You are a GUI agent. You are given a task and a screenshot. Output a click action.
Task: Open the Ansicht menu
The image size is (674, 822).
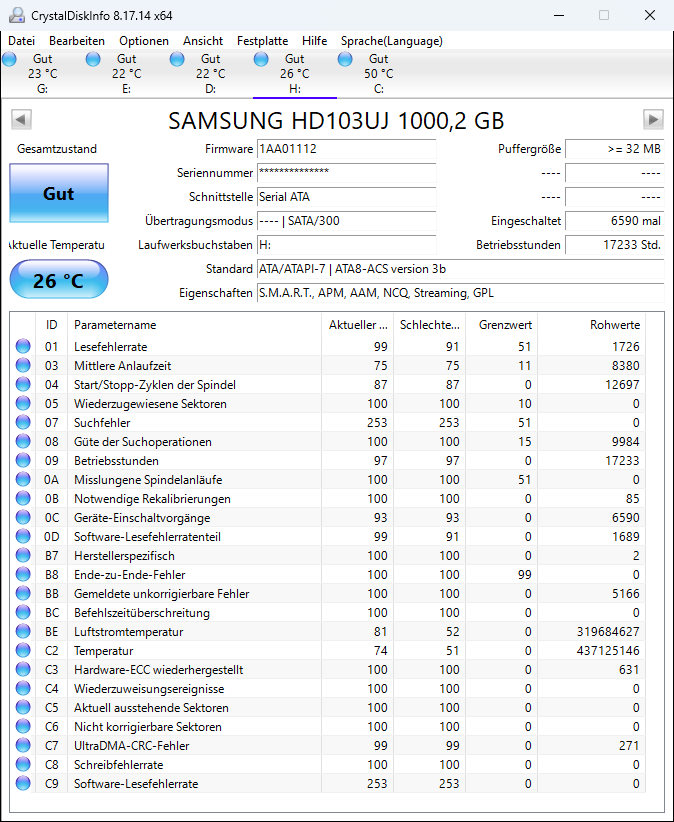203,41
